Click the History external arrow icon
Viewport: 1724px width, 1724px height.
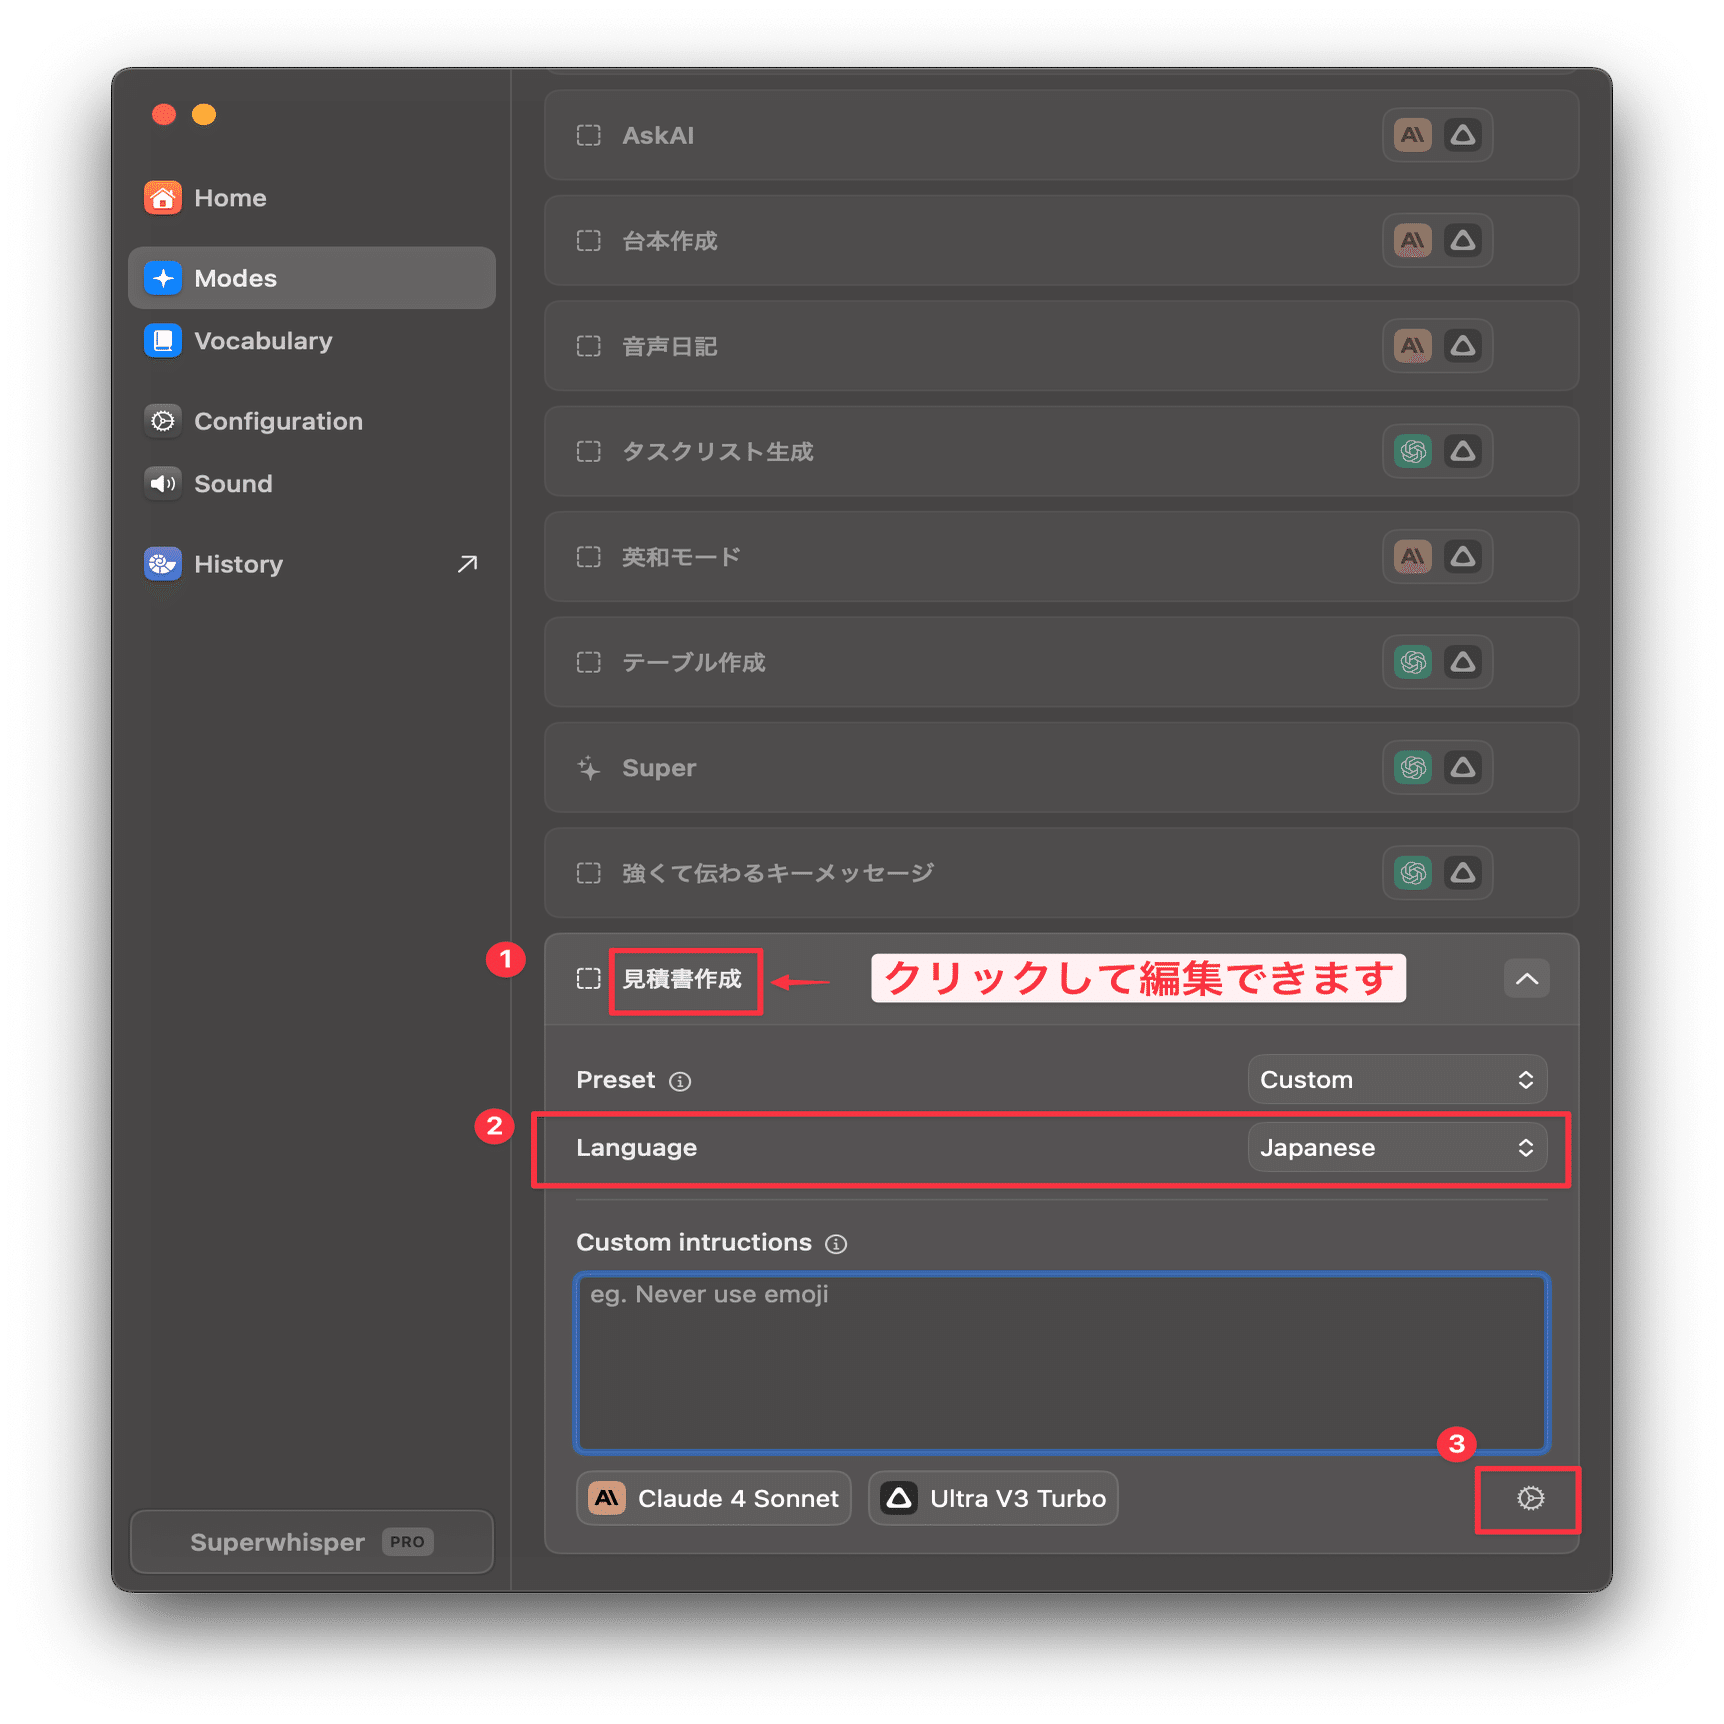point(467,564)
